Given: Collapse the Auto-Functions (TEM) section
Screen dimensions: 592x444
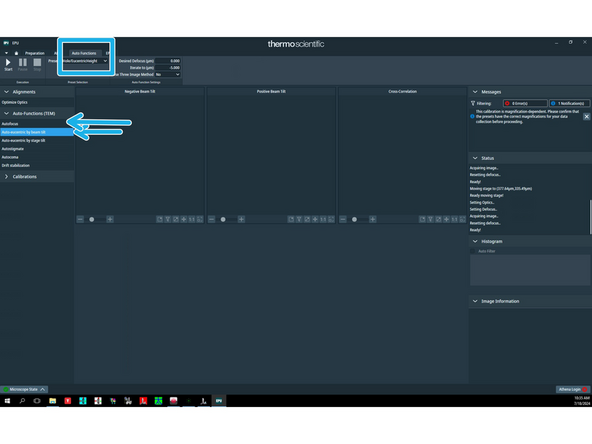Looking at the screenshot, I should (6, 113).
